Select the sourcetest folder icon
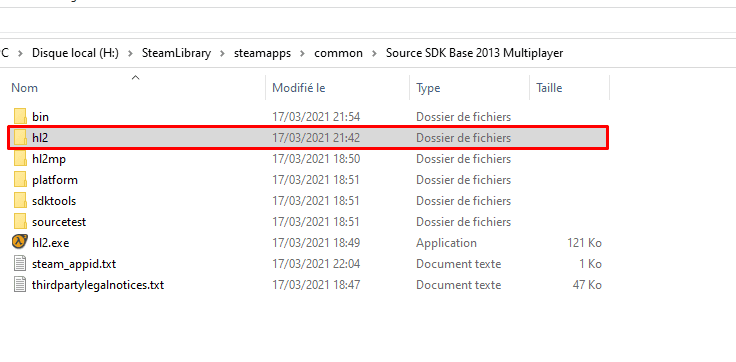Image resolution: width=736 pixels, height=362 pixels. [20, 222]
